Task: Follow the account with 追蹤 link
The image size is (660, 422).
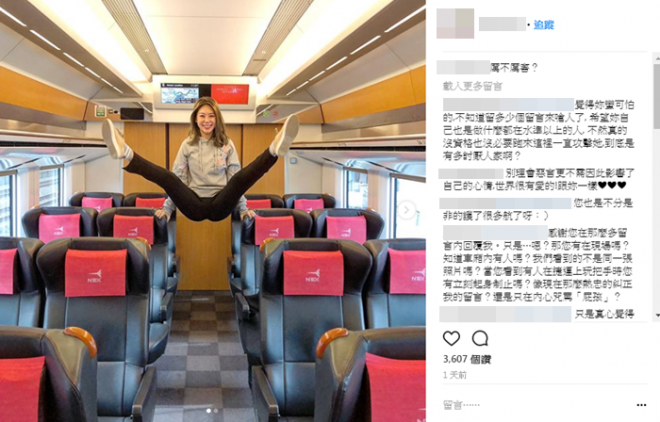Action: click(x=544, y=25)
